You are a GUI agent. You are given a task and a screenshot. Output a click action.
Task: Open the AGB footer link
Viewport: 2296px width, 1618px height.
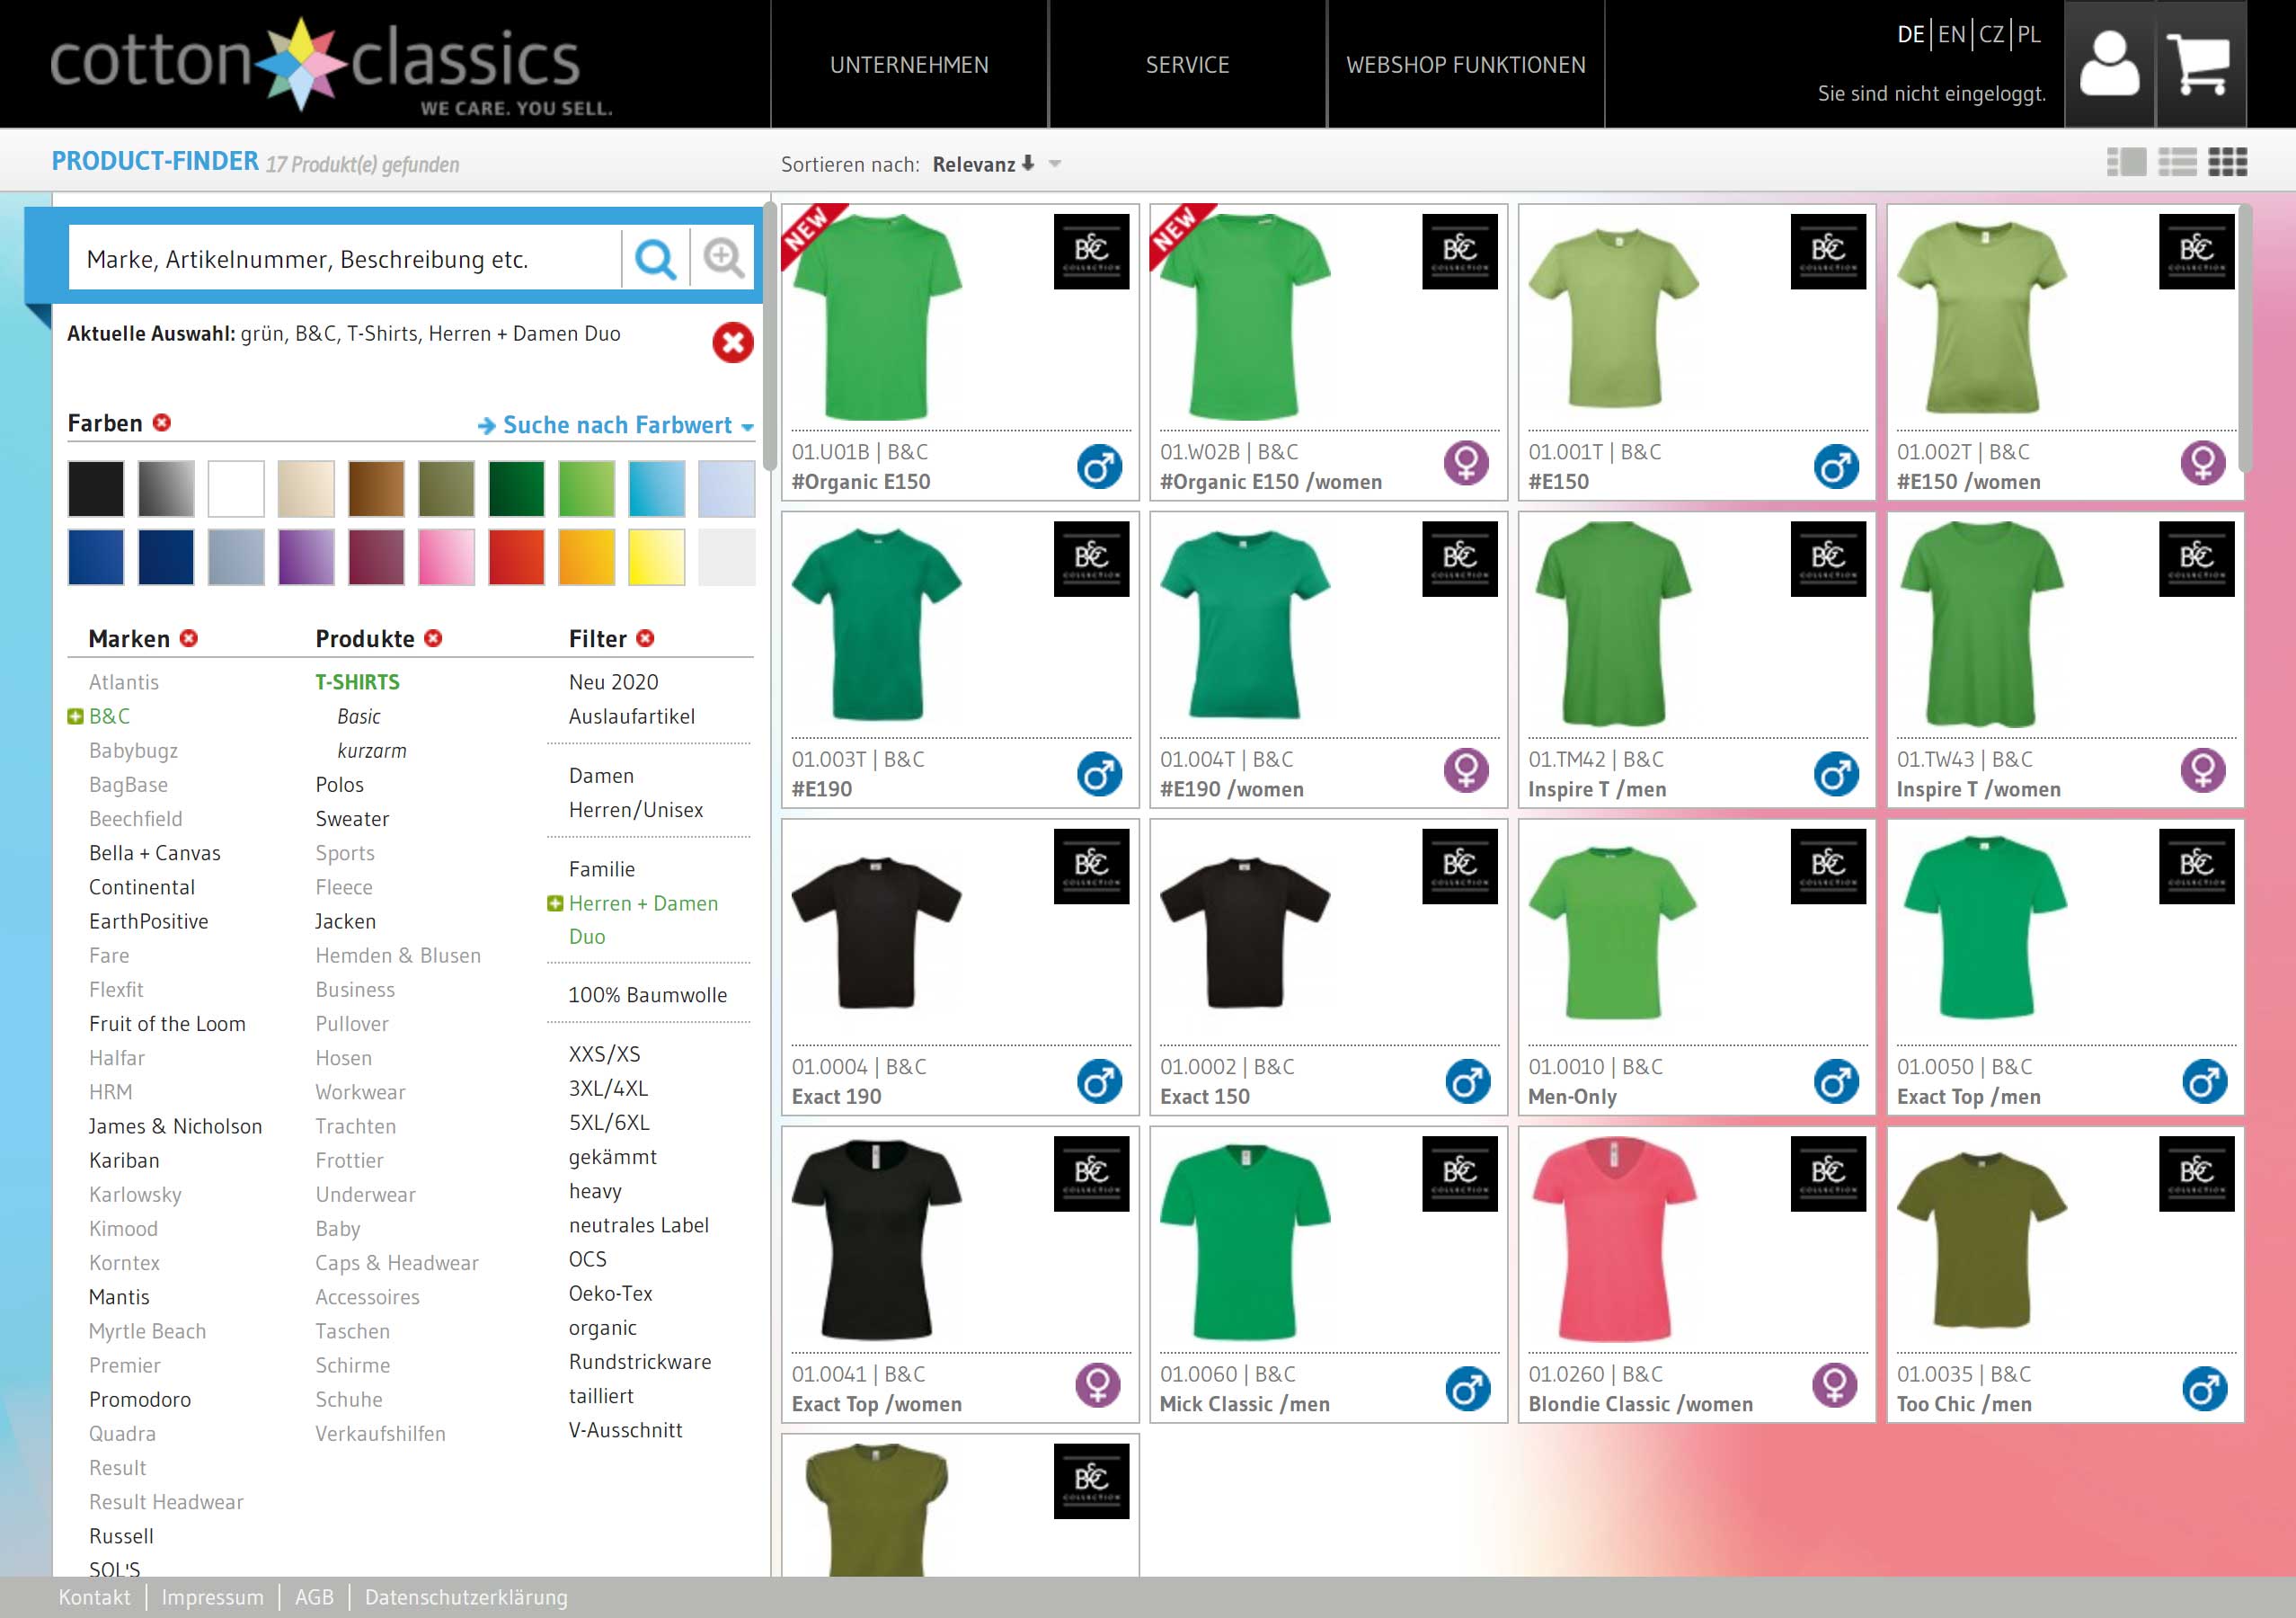coord(314,1597)
